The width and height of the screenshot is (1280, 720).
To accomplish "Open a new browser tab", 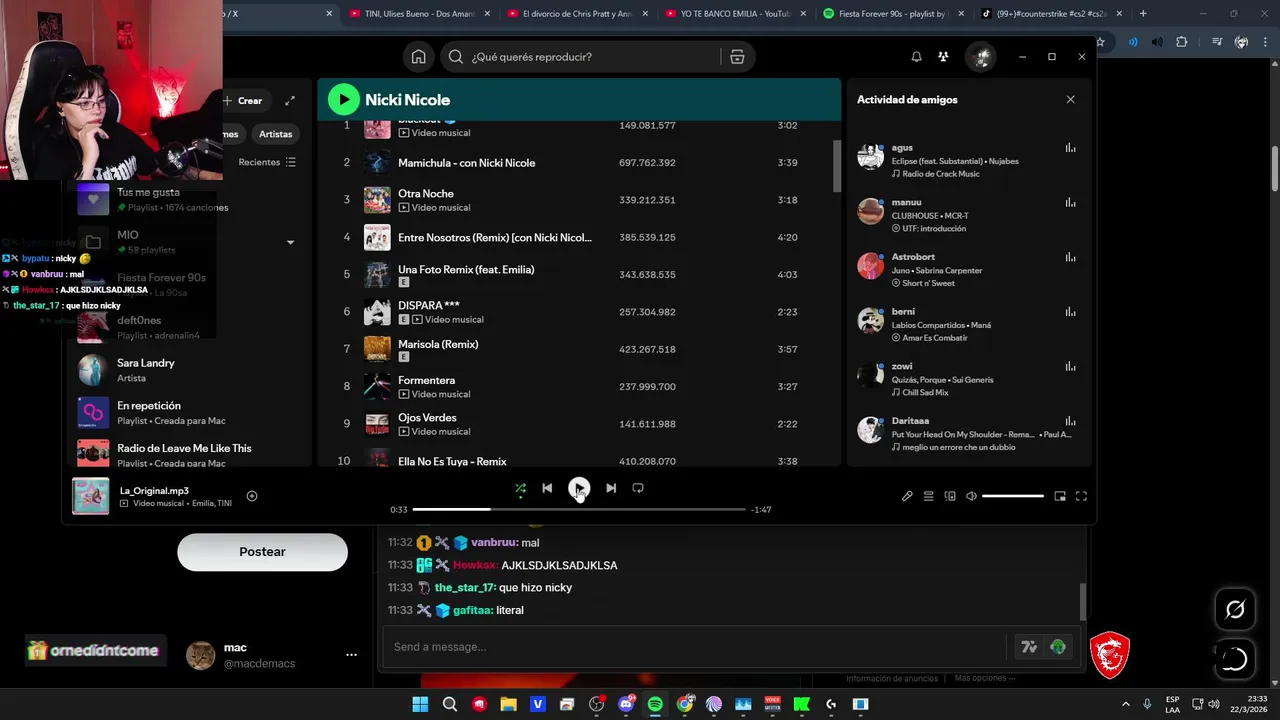I will coord(1143,14).
